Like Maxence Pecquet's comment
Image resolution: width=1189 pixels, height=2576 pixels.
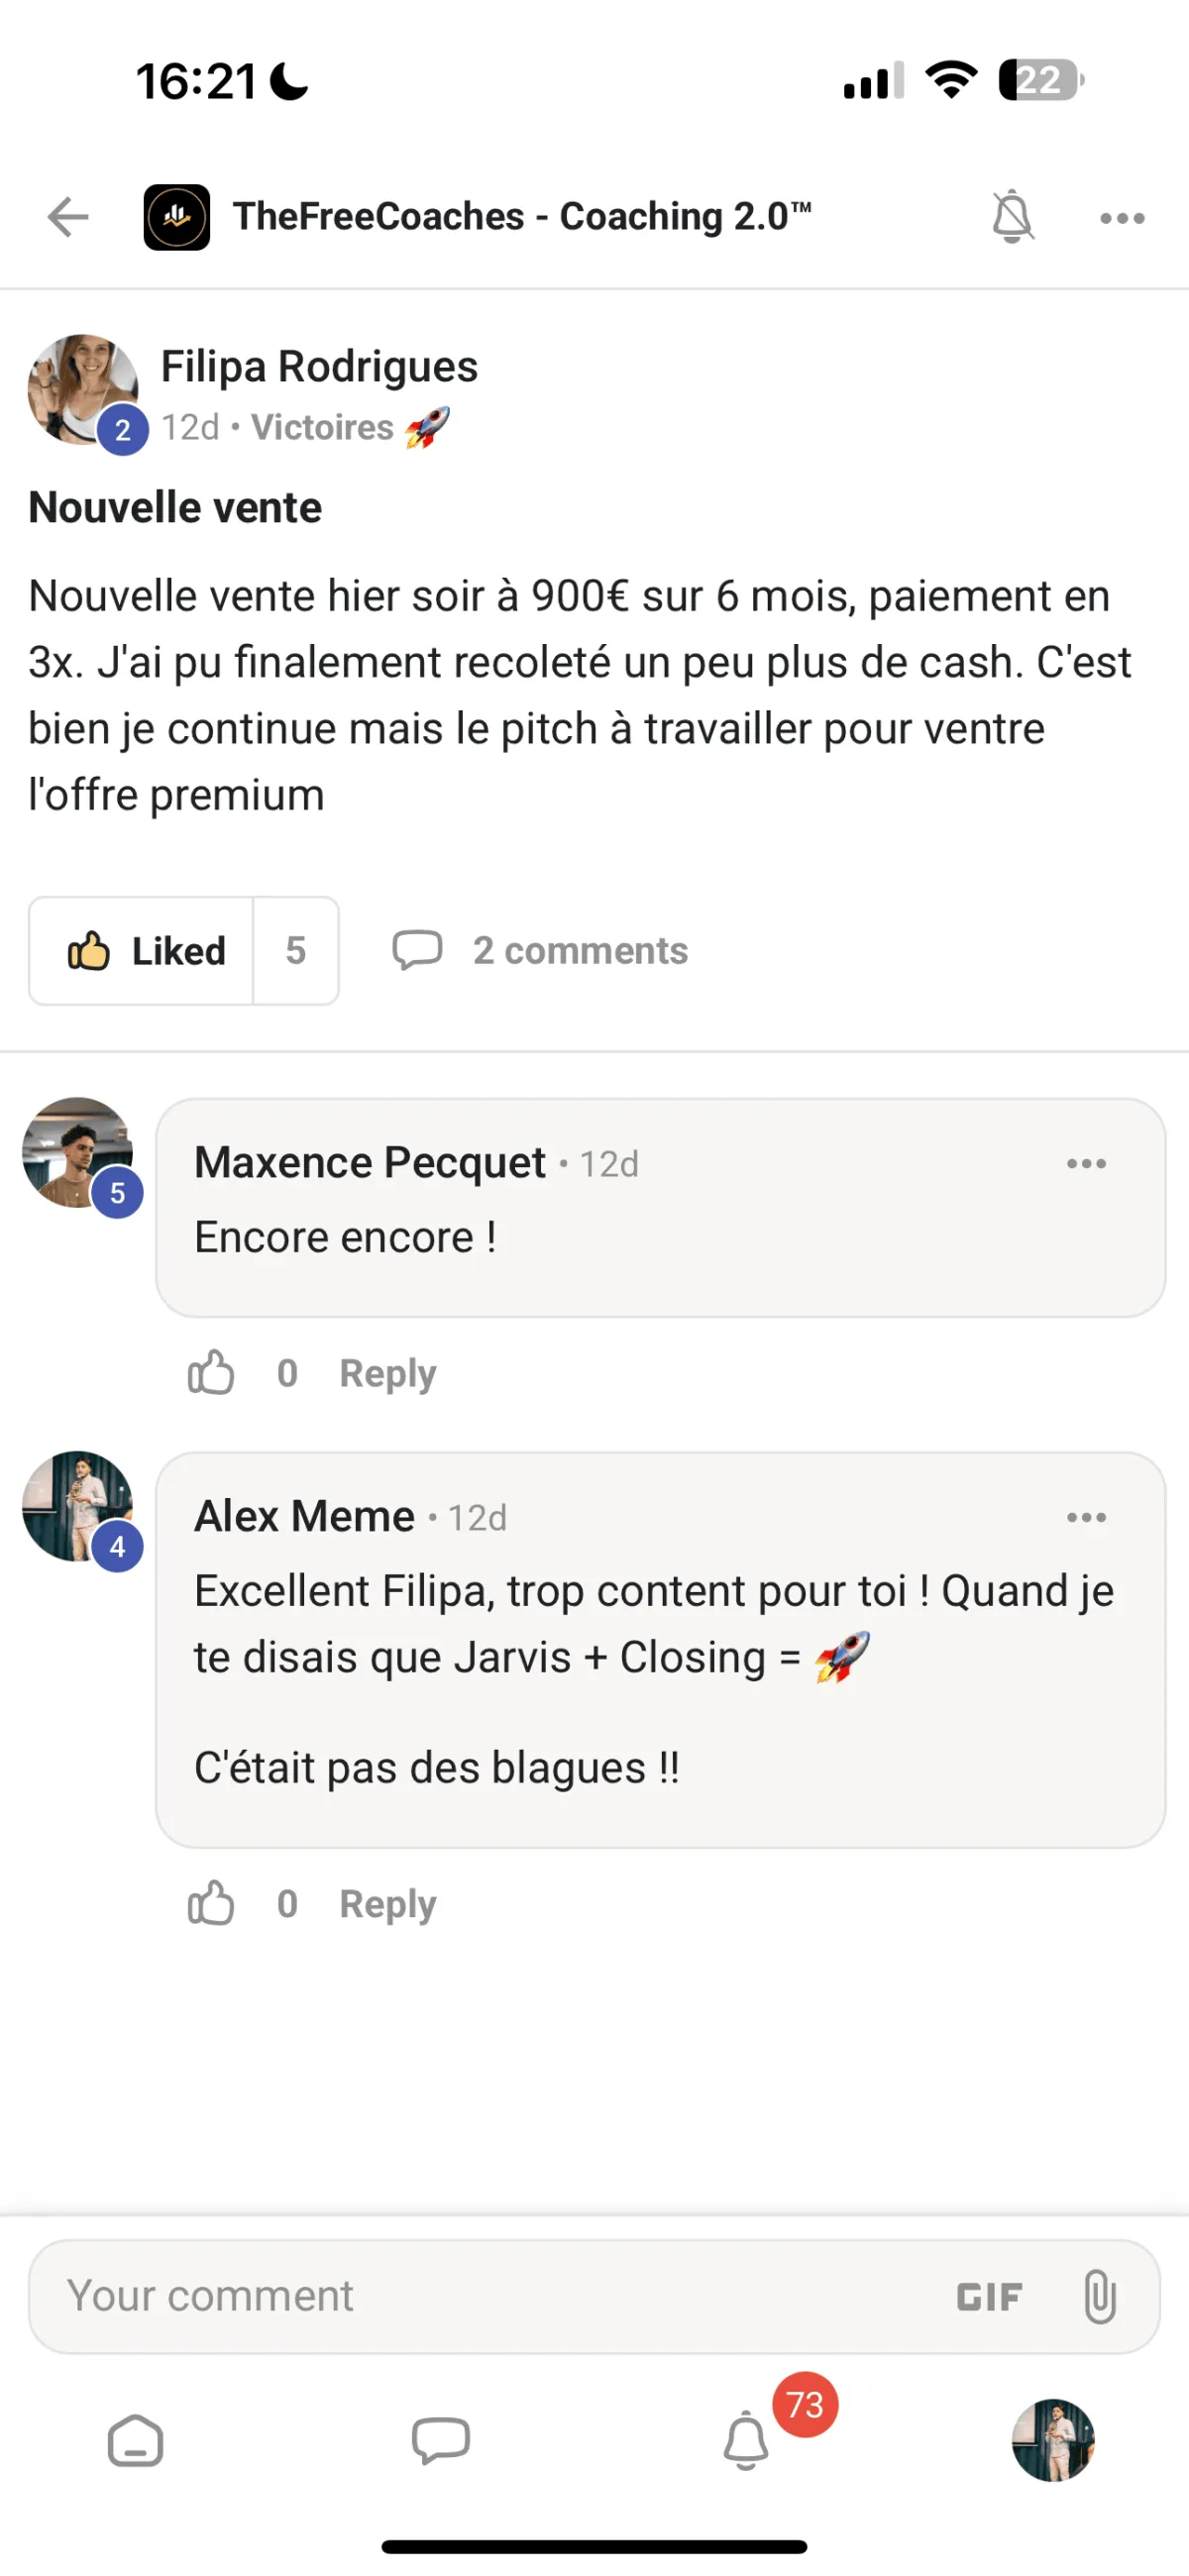[211, 1373]
